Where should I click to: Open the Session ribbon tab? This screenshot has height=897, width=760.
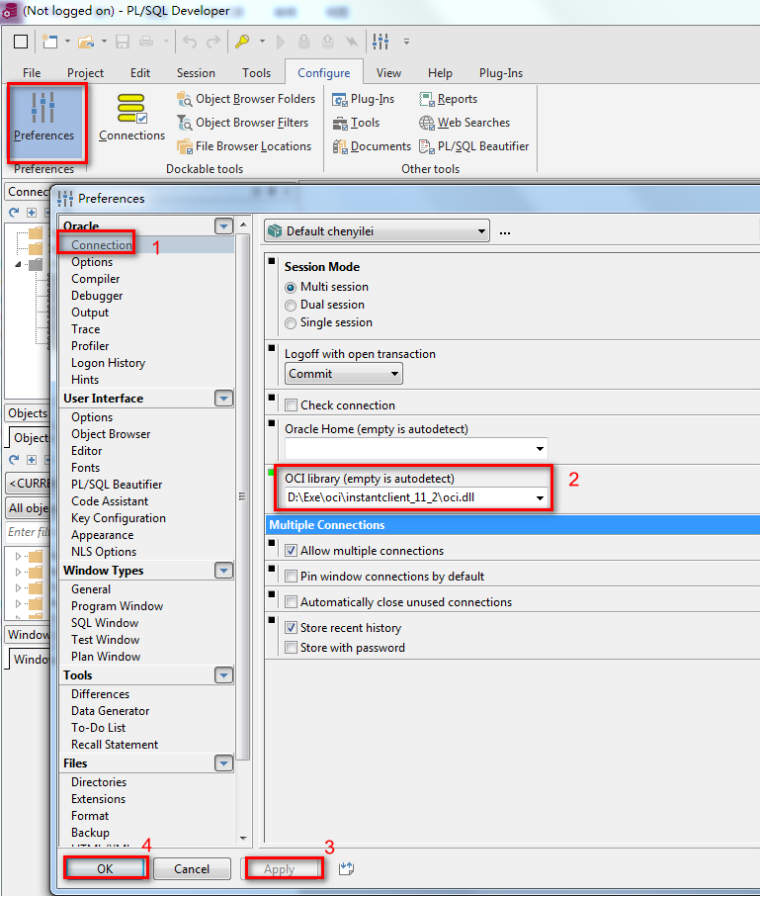pyautogui.click(x=196, y=73)
